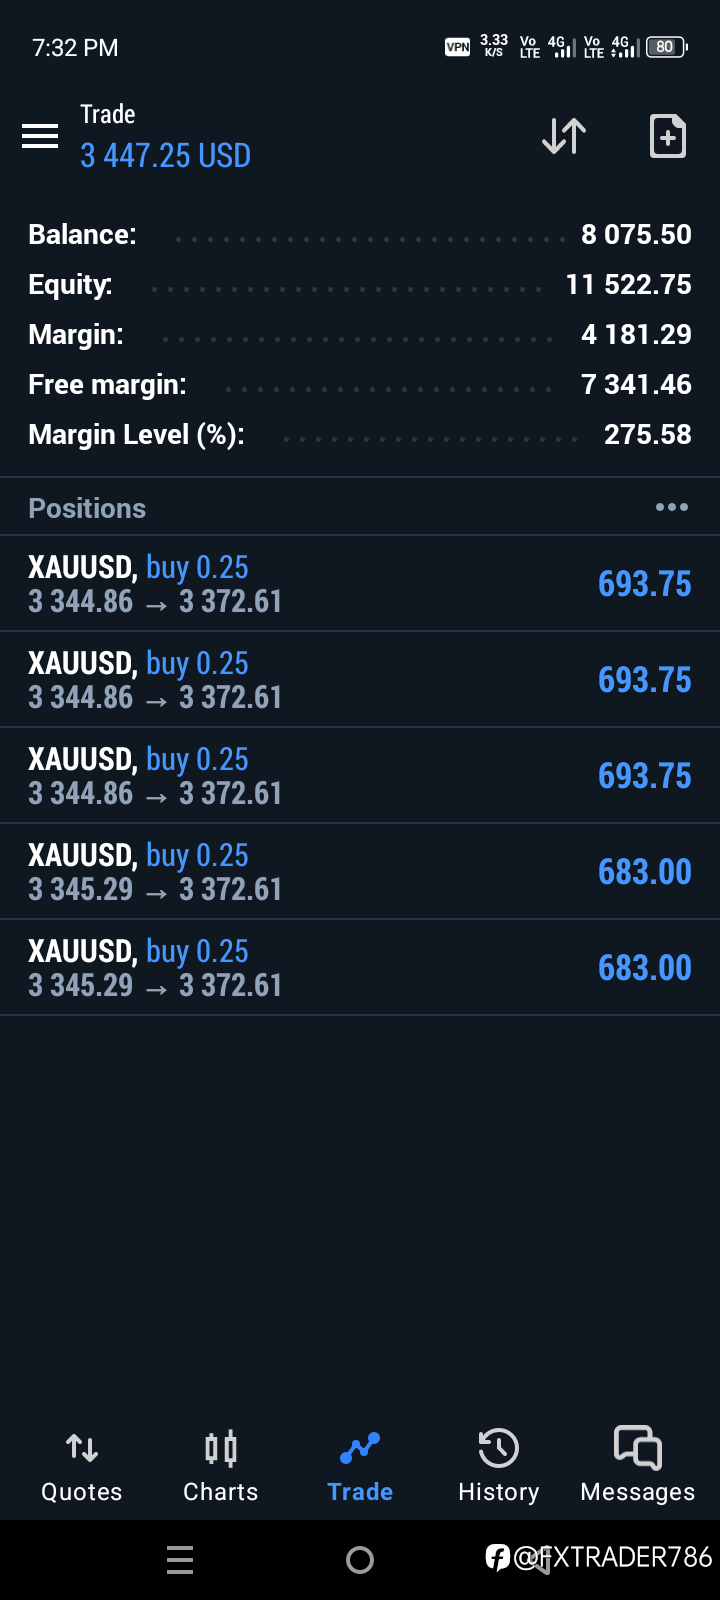Select the fourth XAUUSD position at 3 345.29
Screen dimensions: 720x1600
coord(360,872)
